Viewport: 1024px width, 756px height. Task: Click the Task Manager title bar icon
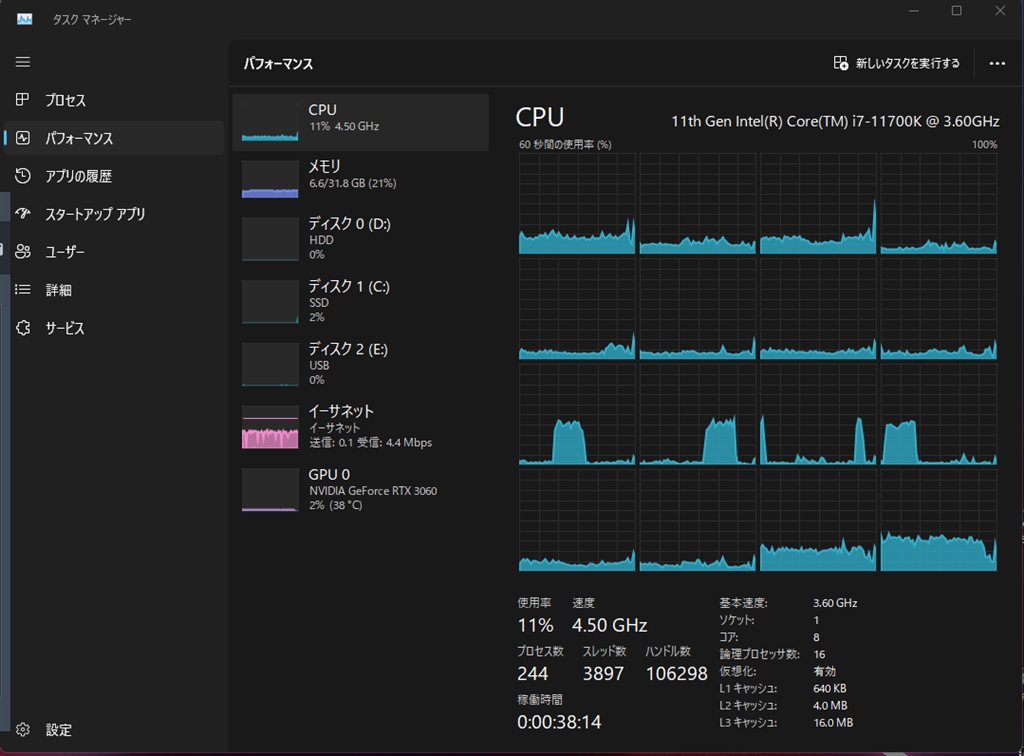tap(25, 19)
